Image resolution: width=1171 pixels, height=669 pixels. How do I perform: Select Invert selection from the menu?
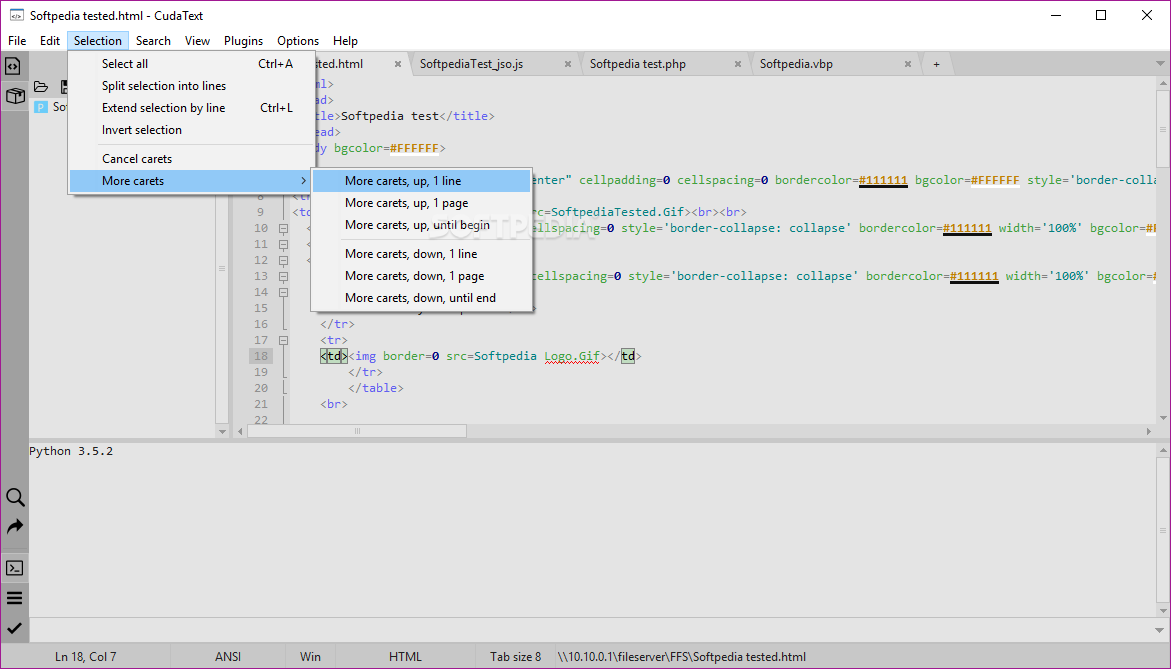click(x=142, y=130)
